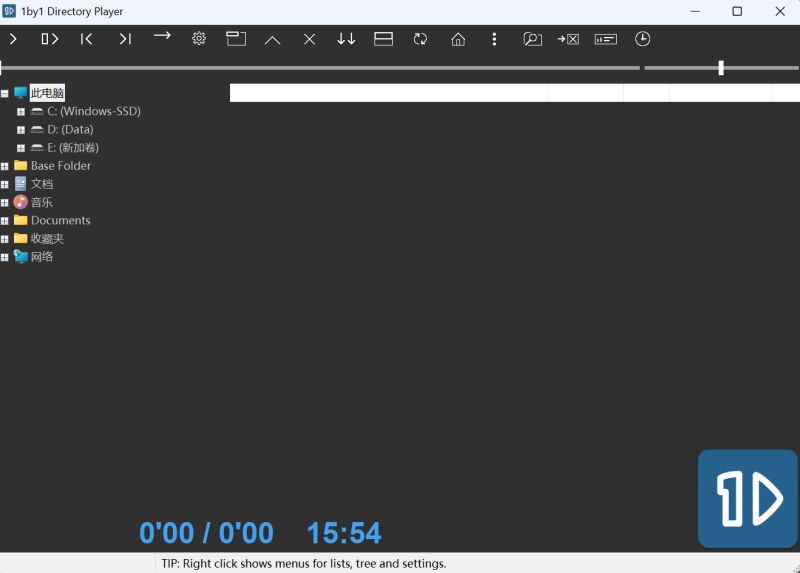Click the Play toolbar icon
The width and height of the screenshot is (800, 573).
[13, 39]
